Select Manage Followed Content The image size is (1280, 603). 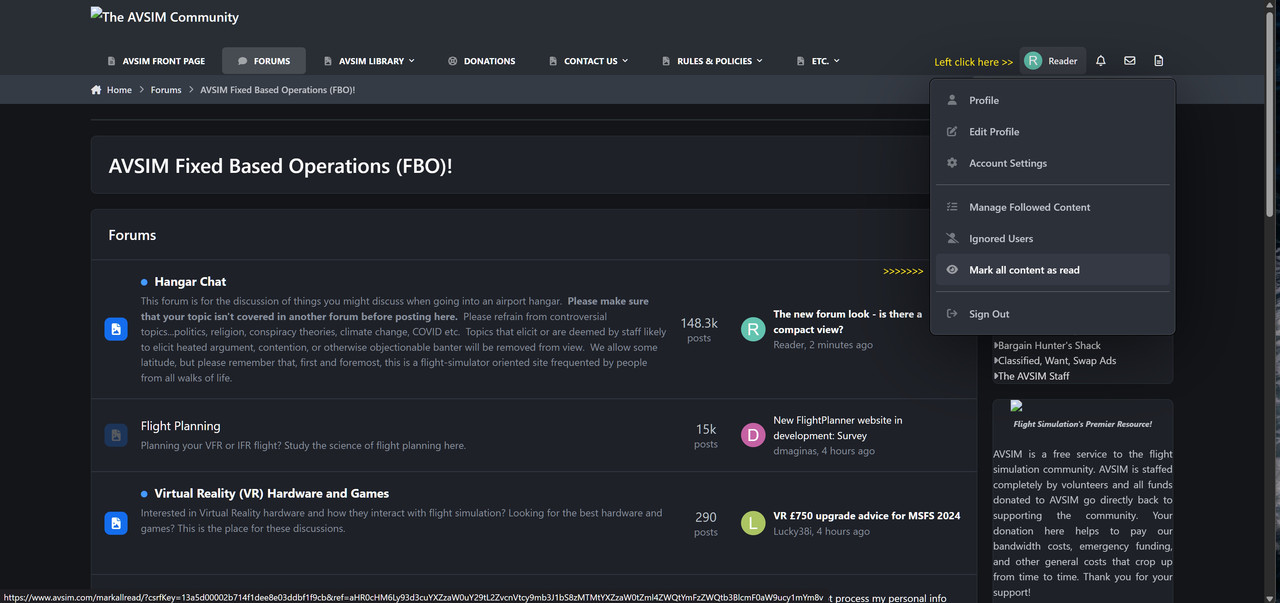coord(1053,207)
